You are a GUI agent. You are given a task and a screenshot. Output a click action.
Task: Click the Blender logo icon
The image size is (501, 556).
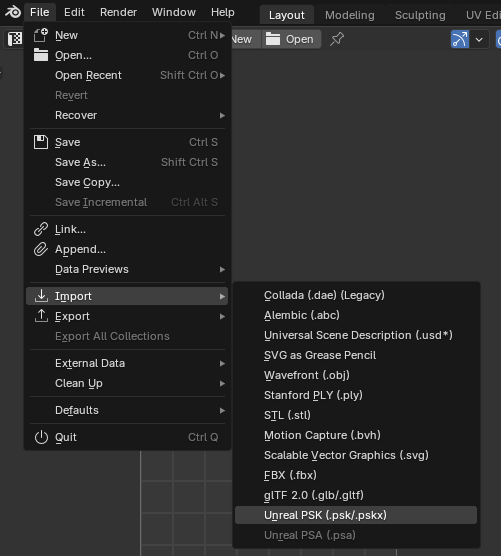[13, 12]
